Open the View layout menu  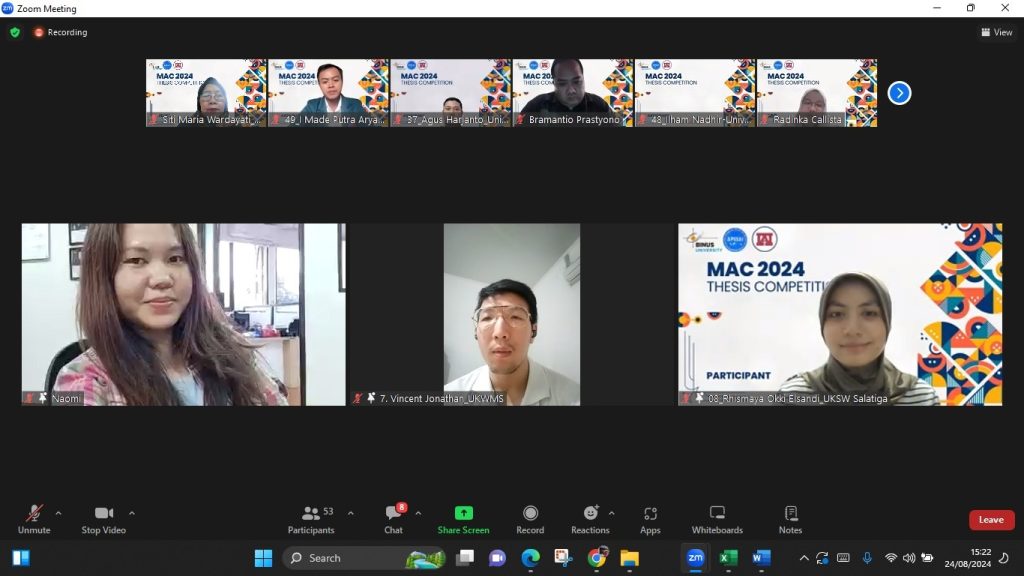click(x=997, y=32)
